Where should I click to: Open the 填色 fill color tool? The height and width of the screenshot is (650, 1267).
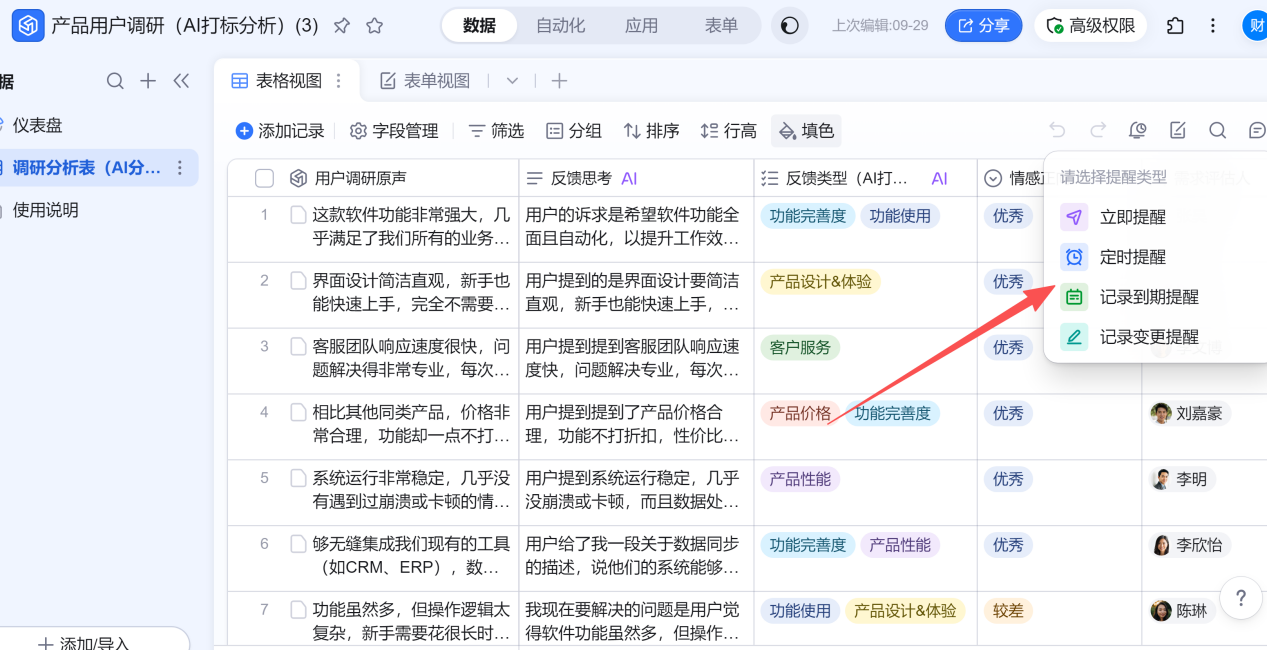click(x=806, y=131)
